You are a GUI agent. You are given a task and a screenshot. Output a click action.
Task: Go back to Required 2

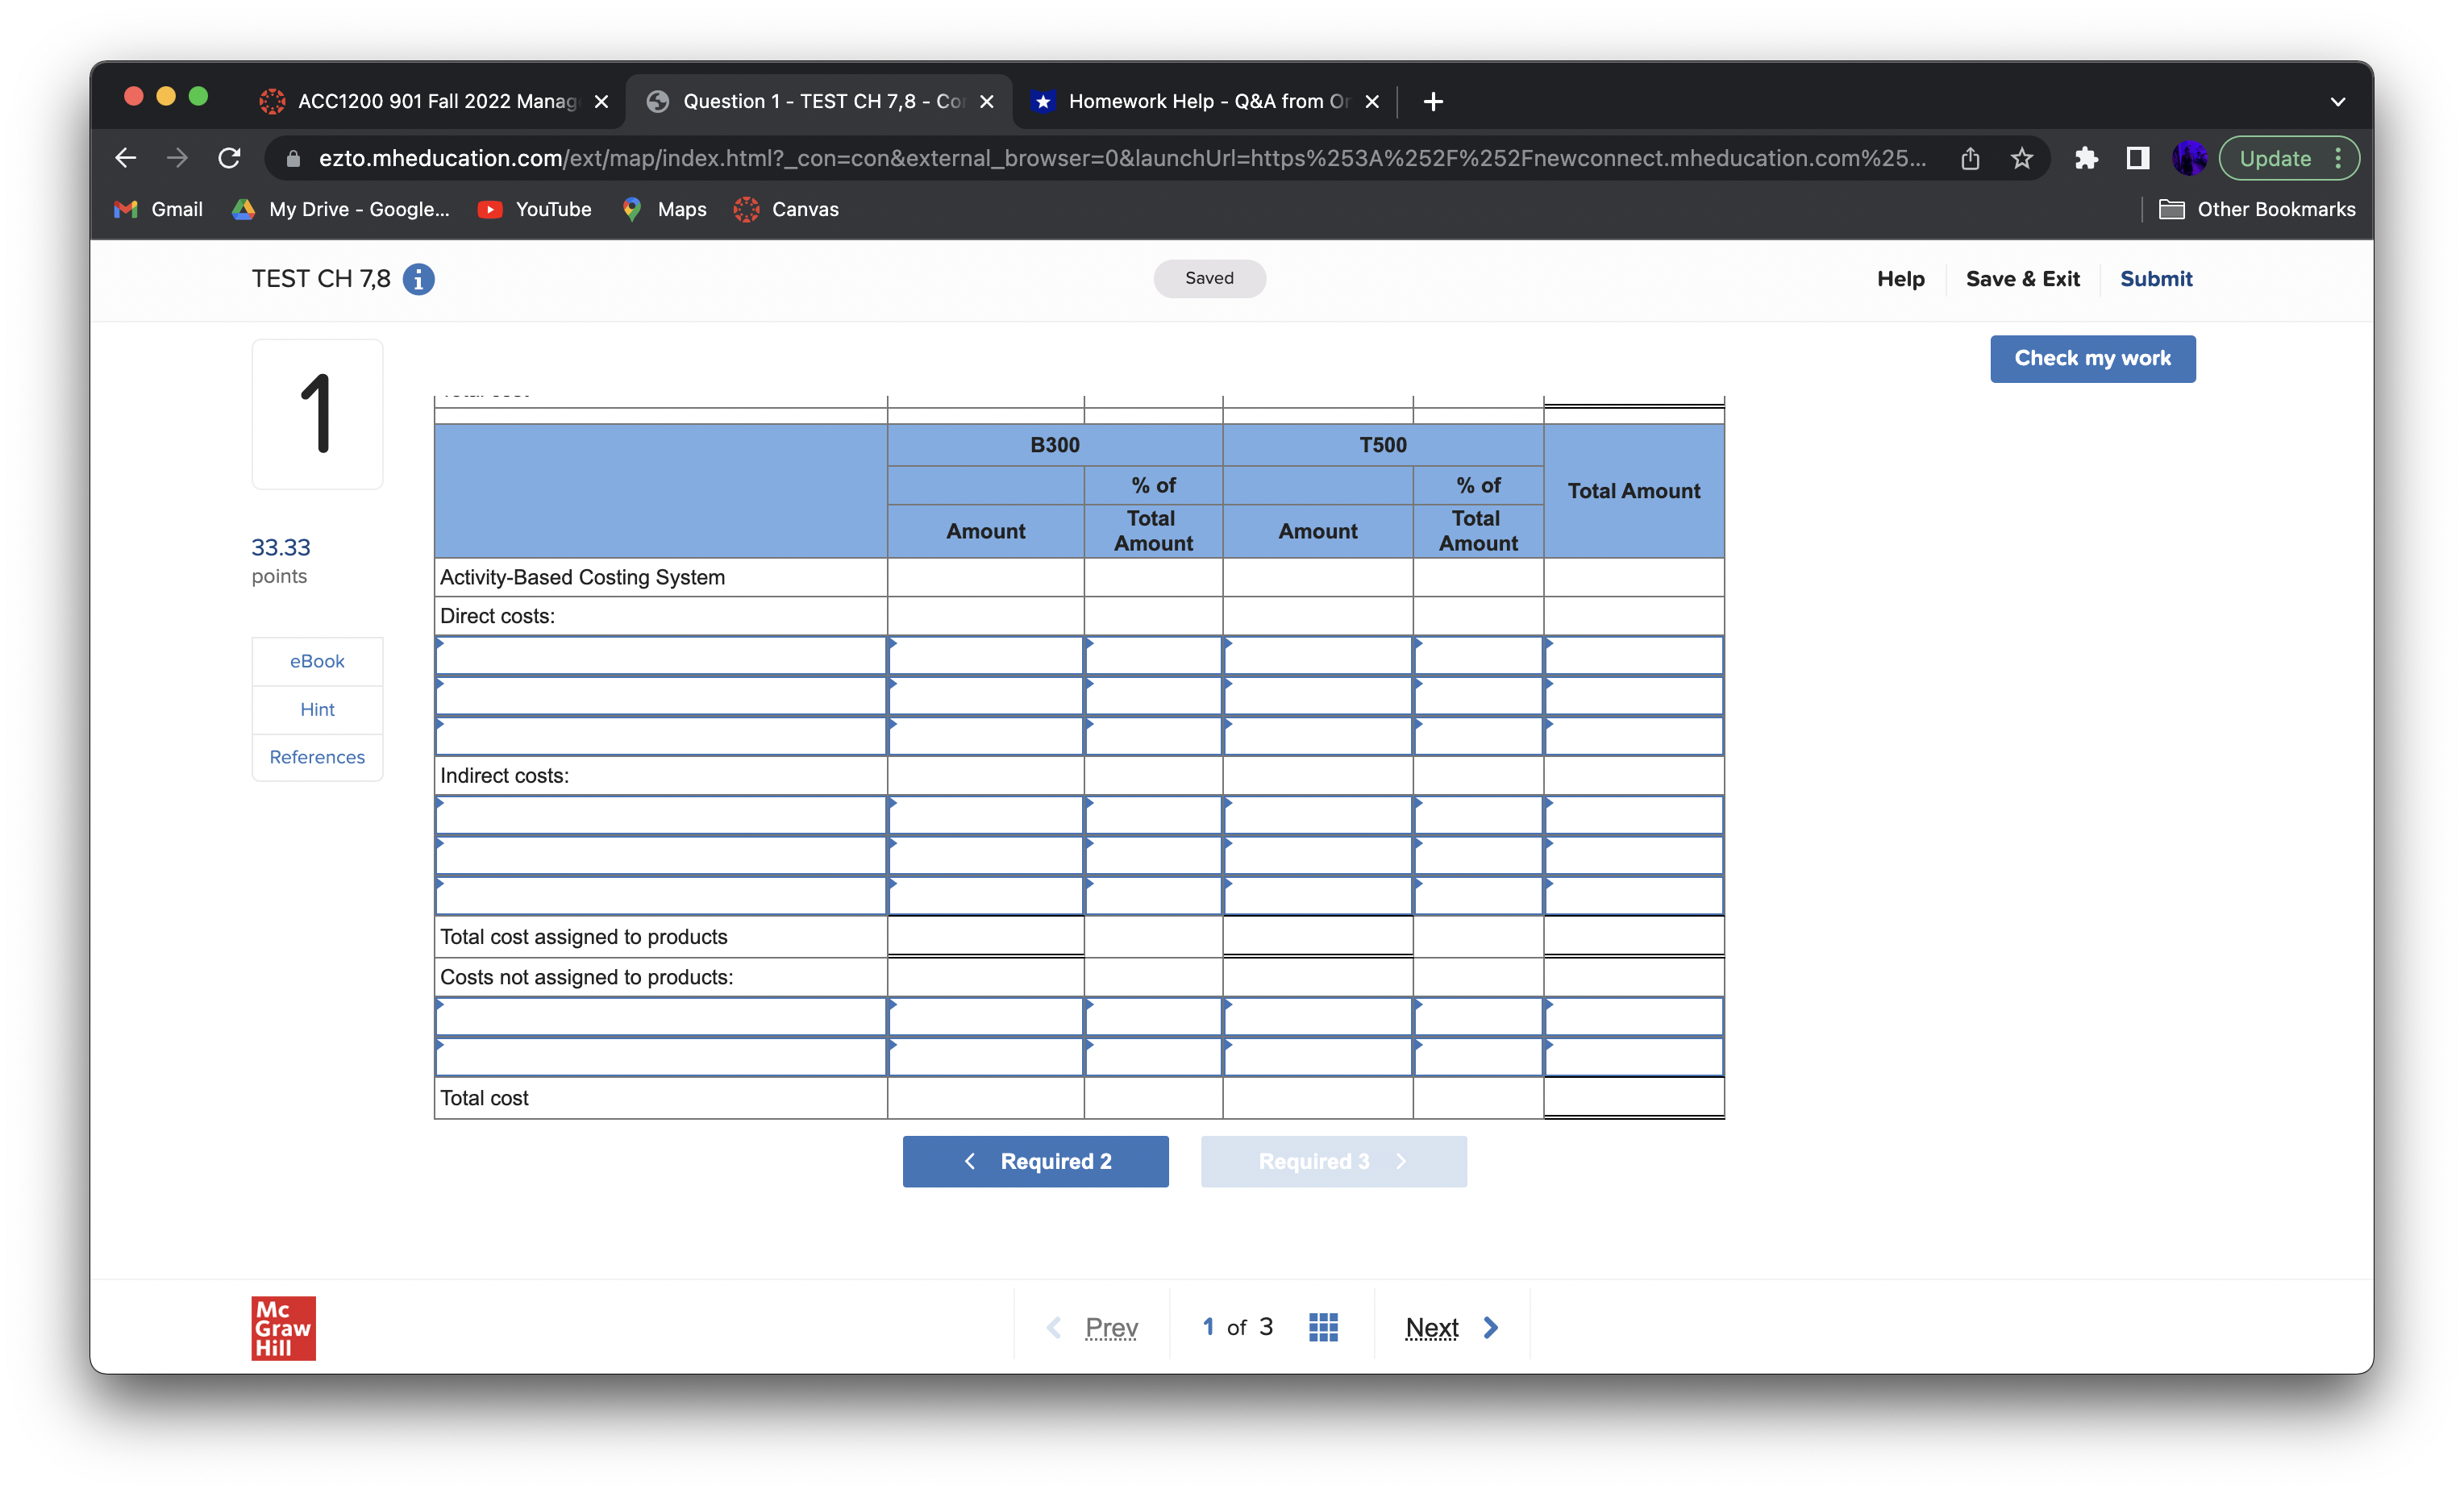pos(1035,1161)
